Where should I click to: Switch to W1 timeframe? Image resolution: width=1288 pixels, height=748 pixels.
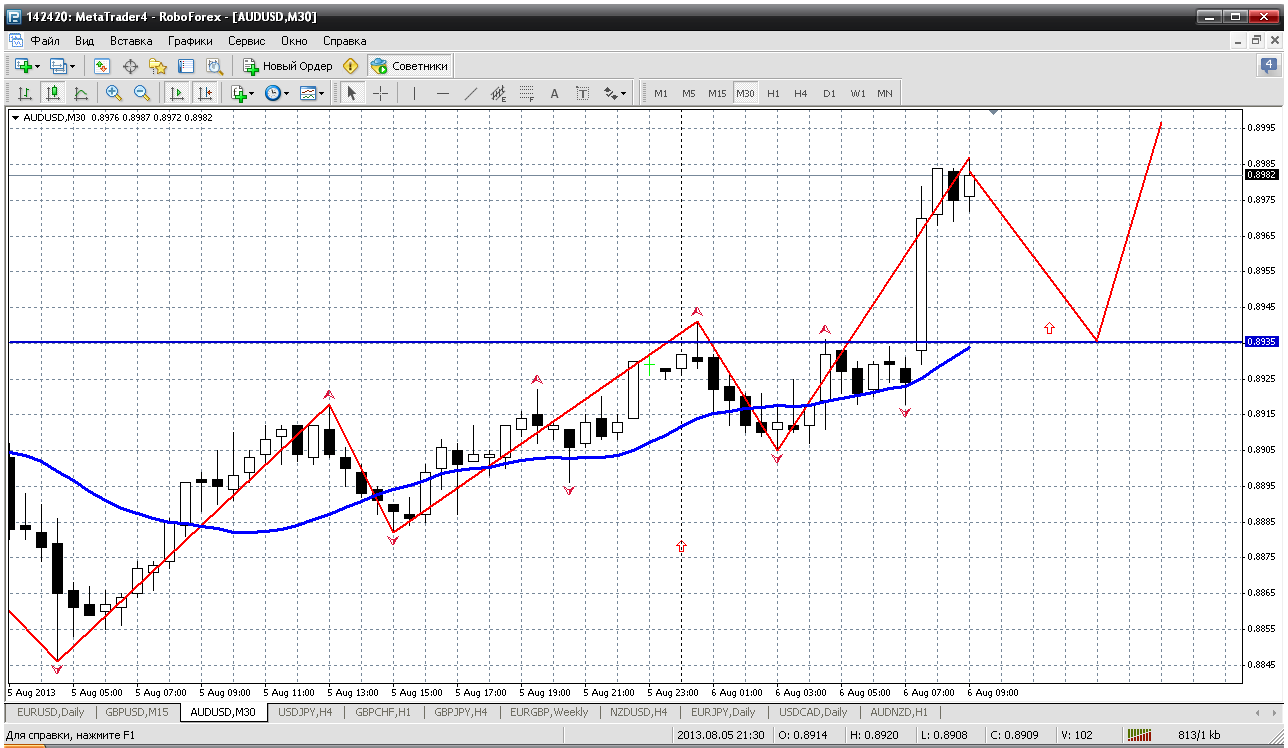[x=858, y=93]
